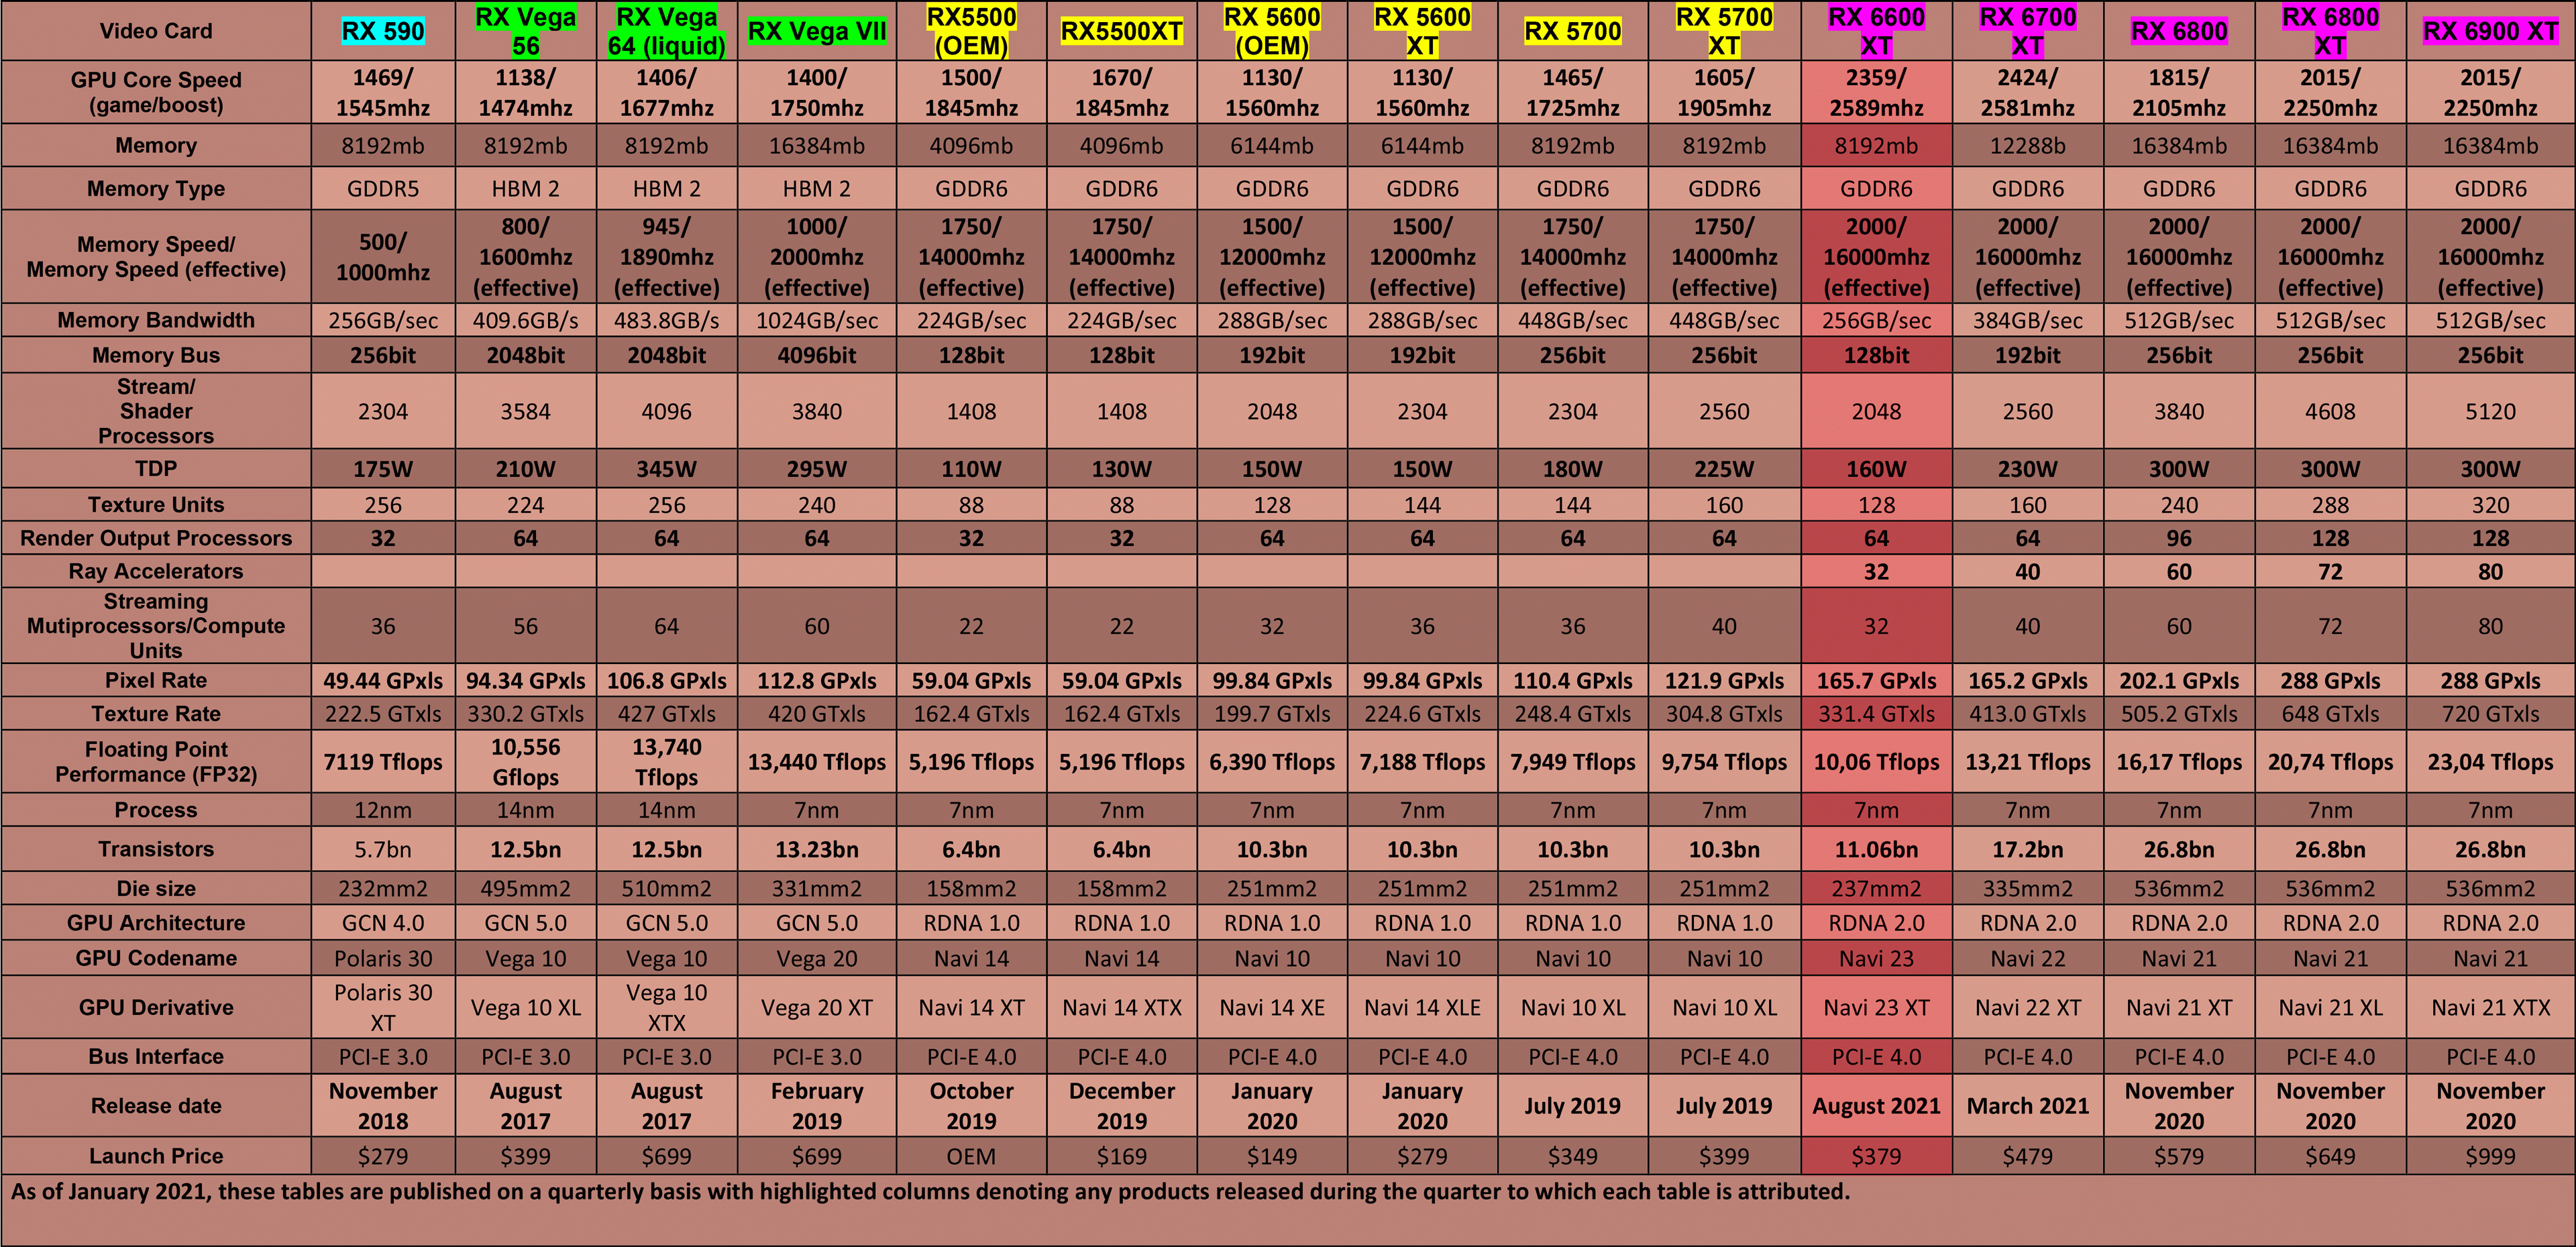The height and width of the screenshot is (1247, 2576).
Task: Select the GPU Core Speed row label
Action: click(156, 92)
